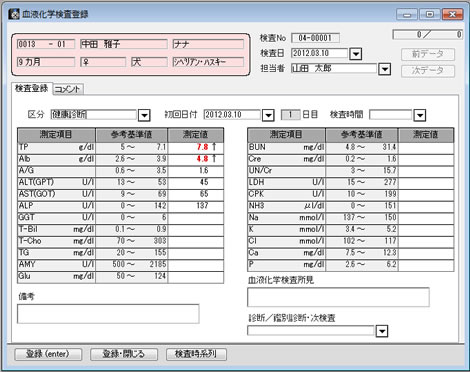Click the 区分 field 健康診断
The image size is (470, 372).
[94, 115]
